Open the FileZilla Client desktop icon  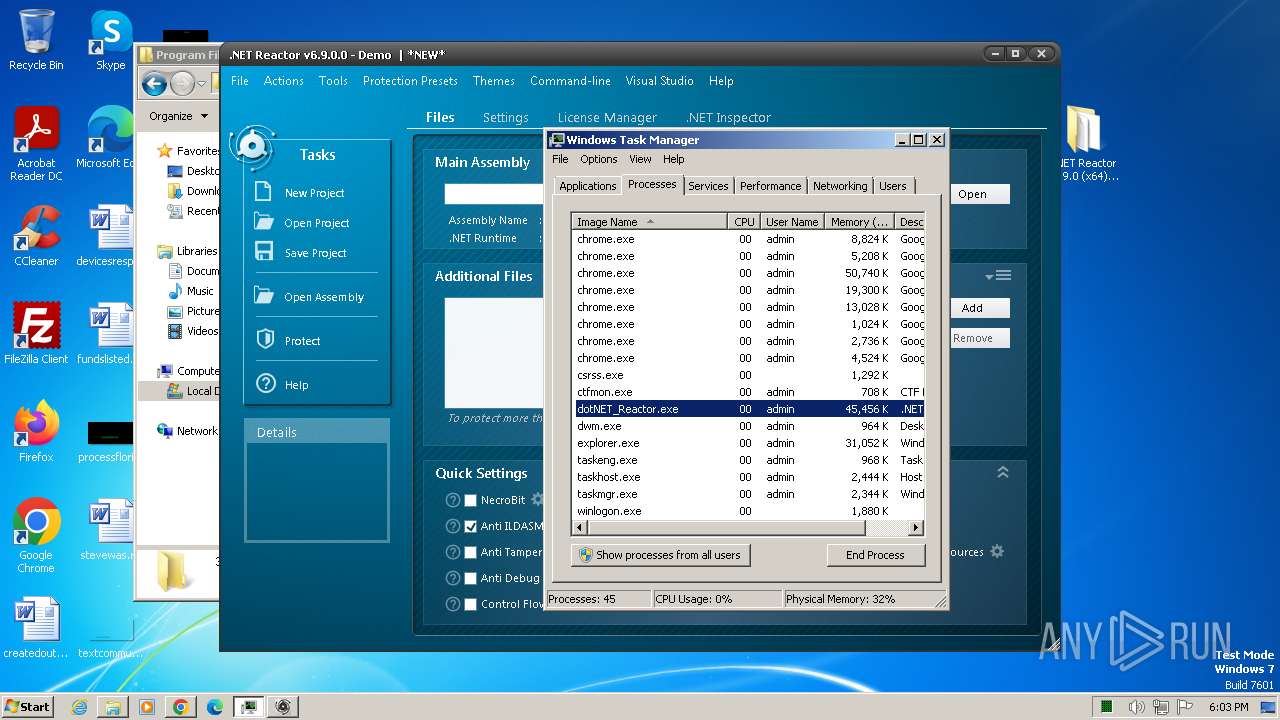(36, 333)
